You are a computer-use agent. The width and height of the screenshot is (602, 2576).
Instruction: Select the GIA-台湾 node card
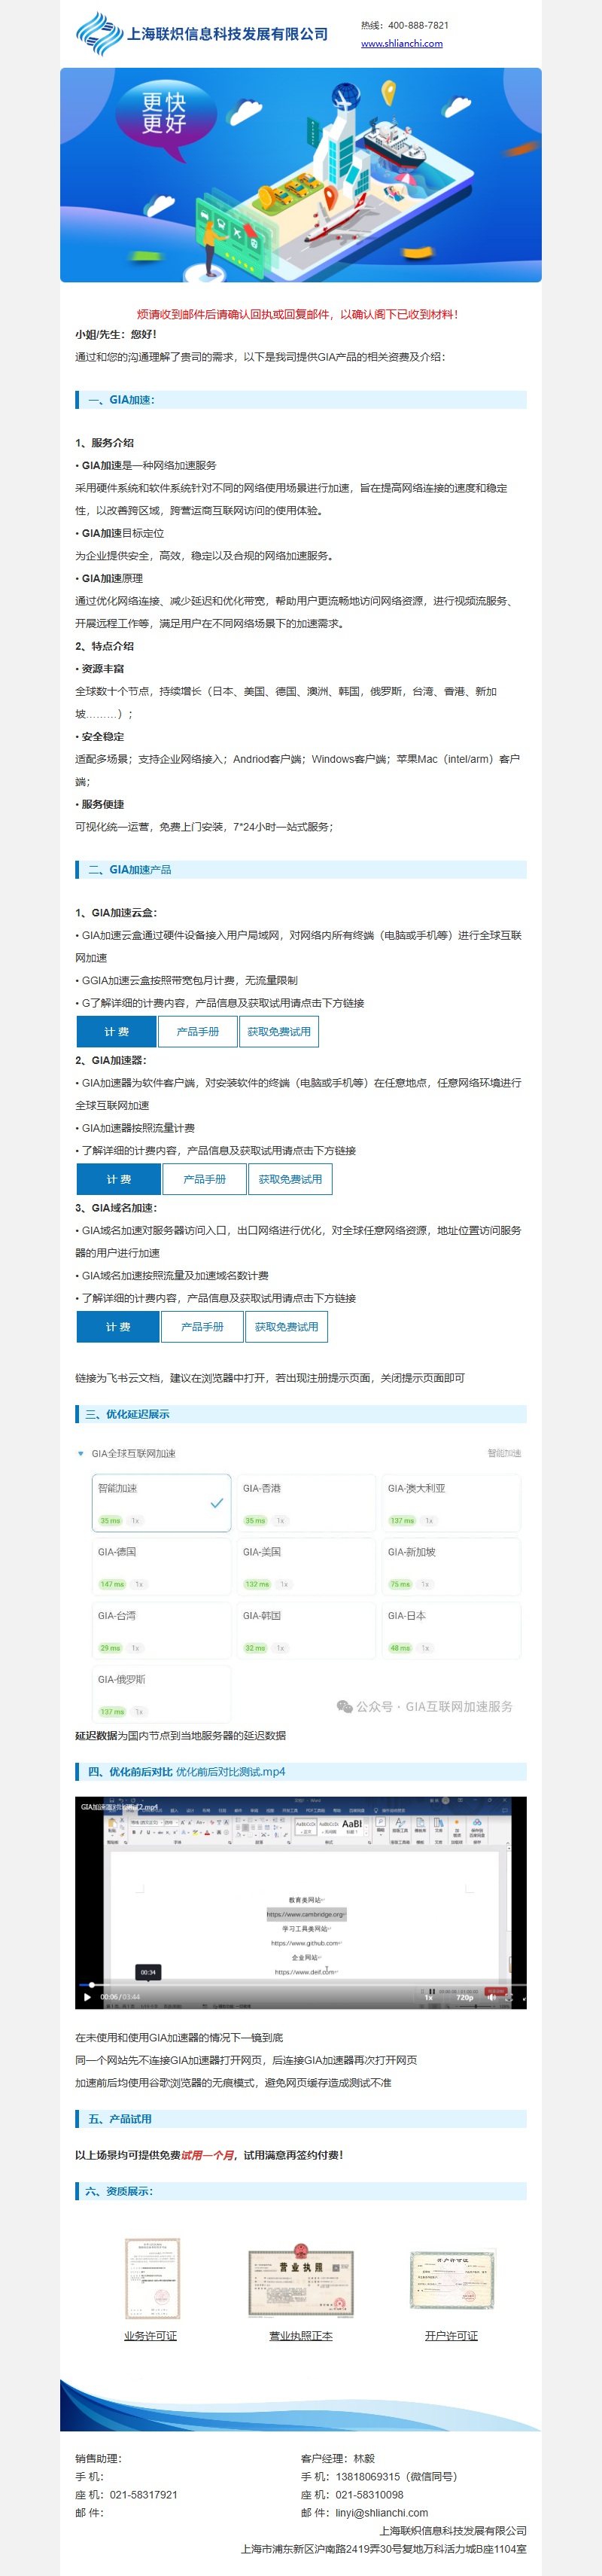161,1631
